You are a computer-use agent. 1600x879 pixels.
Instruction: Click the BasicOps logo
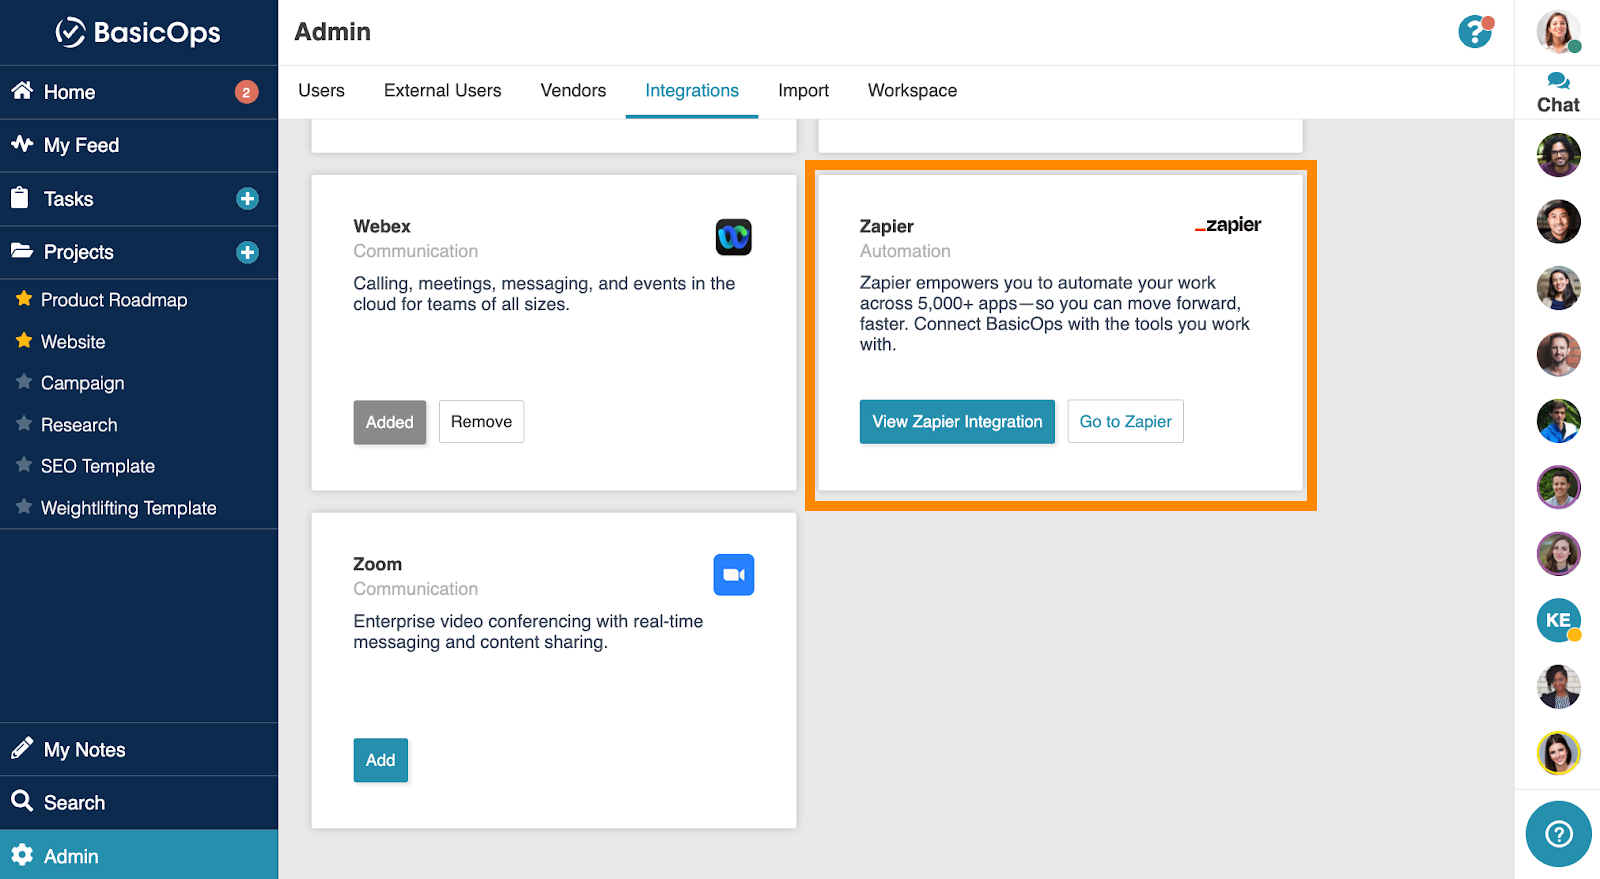tap(138, 32)
